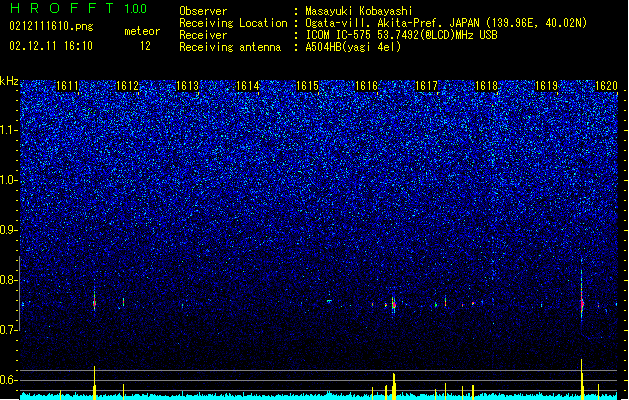The height and width of the screenshot is (400, 629).
Task: Select the filename 0212111610.png
Action: click(x=51, y=26)
